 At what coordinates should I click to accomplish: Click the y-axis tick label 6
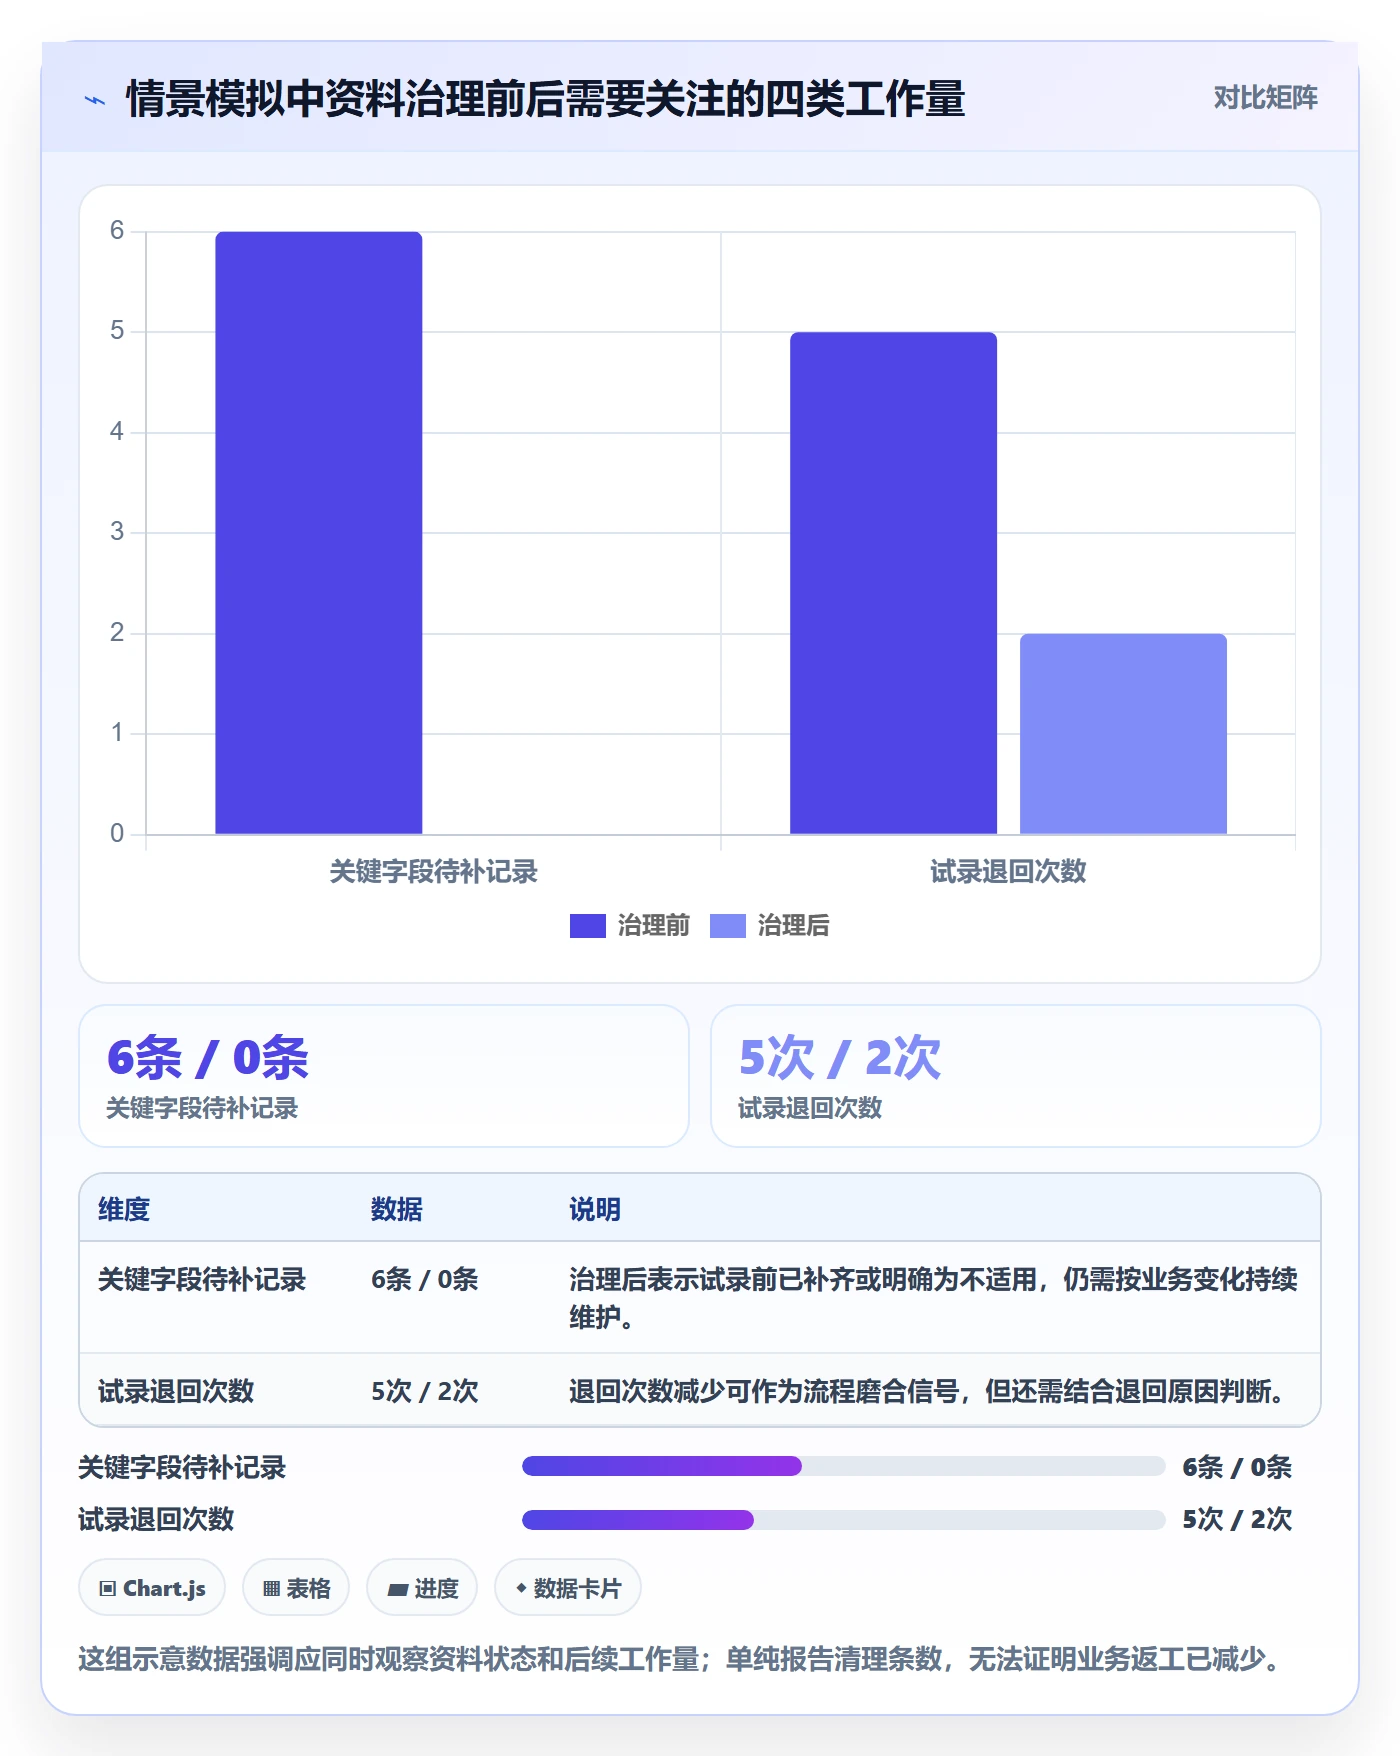click(x=117, y=231)
